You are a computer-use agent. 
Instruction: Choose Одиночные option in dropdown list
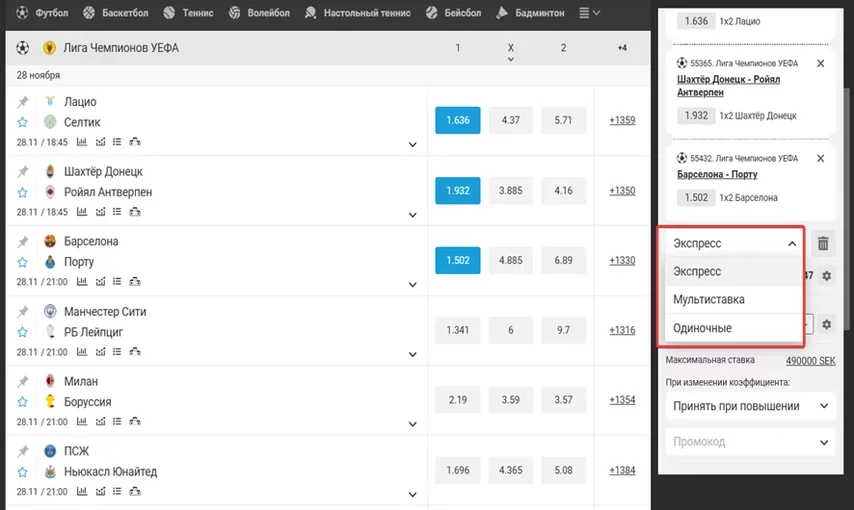click(x=734, y=328)
